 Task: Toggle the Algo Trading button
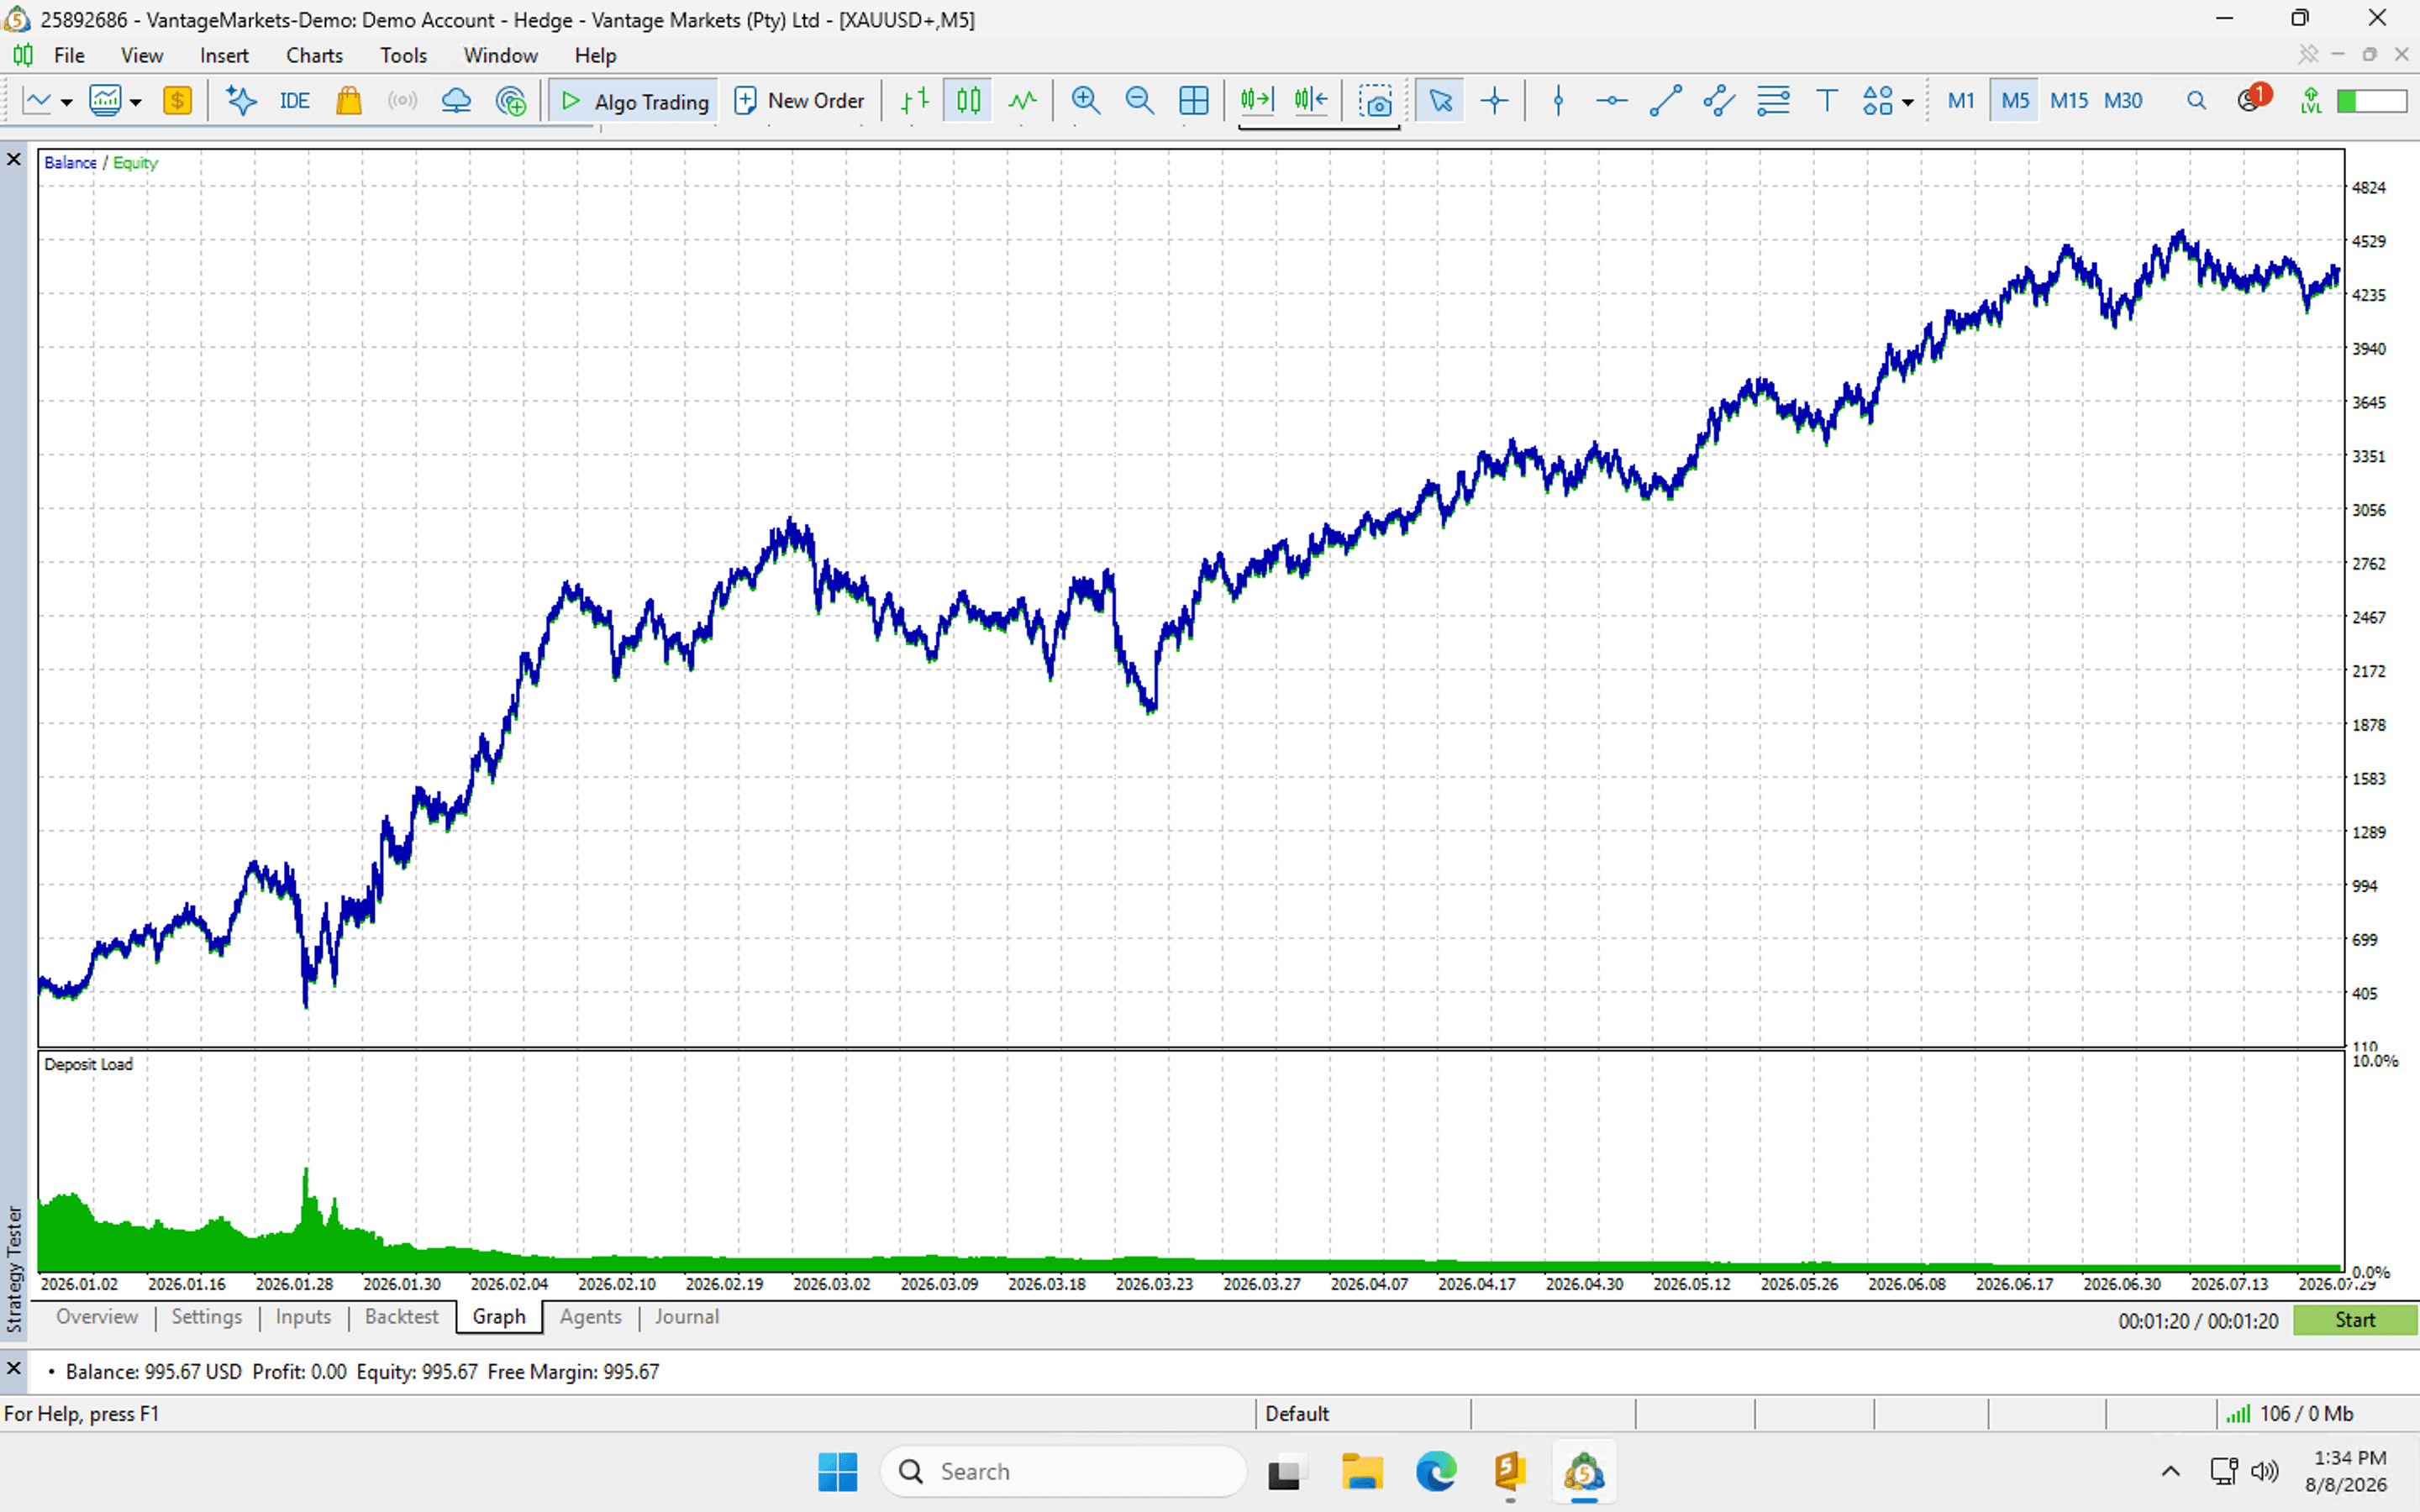coord(634,101)
